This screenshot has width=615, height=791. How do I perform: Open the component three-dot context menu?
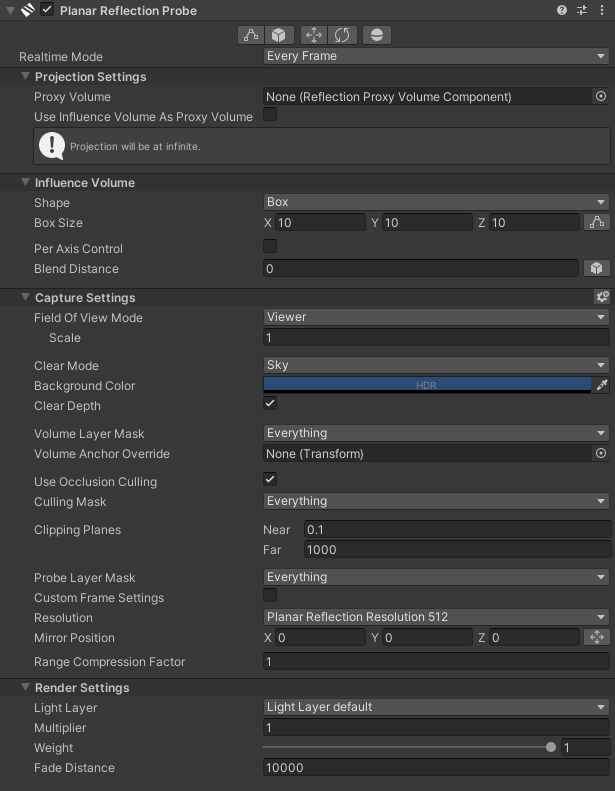point(602,10)
